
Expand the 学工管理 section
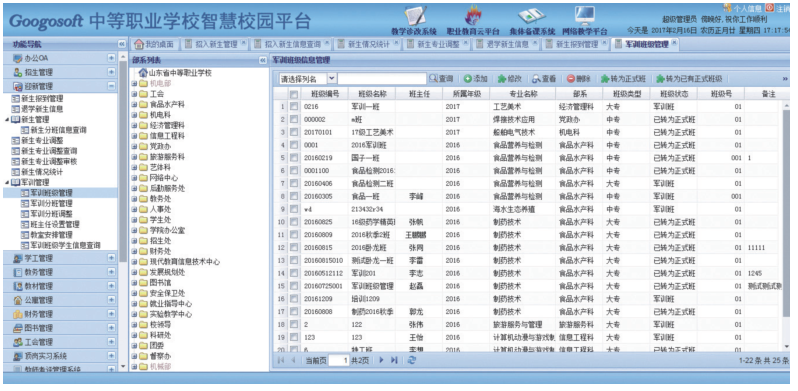[111, 258]
